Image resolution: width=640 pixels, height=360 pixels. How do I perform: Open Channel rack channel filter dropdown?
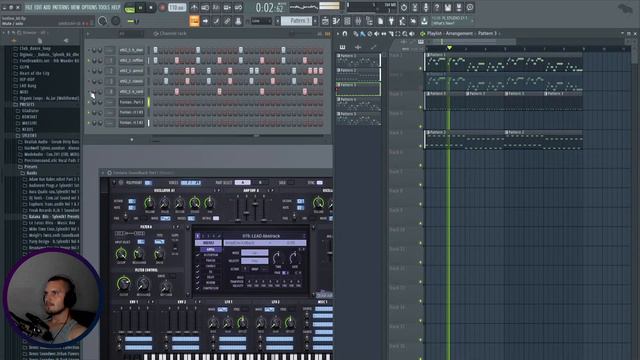coord(131,34)
